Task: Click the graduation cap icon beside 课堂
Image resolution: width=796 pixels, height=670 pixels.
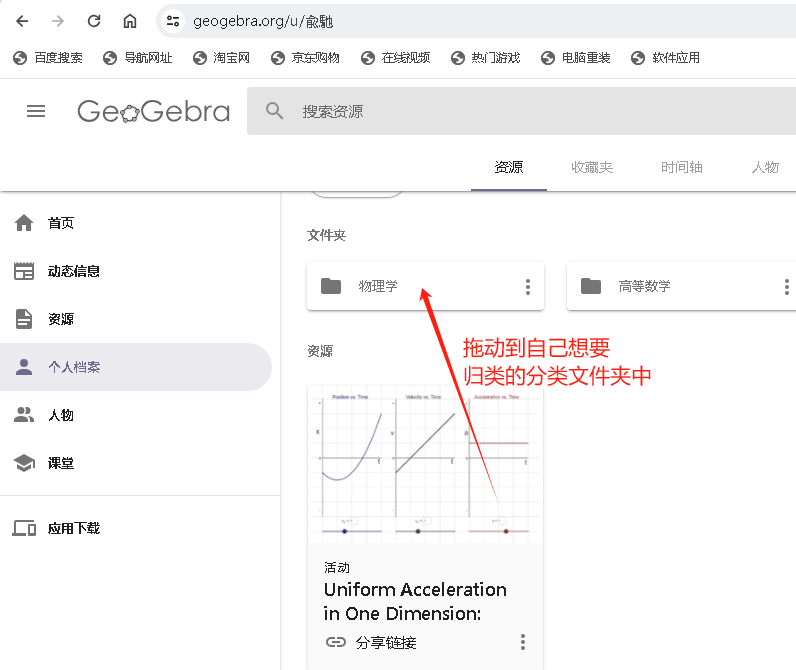Action: point(24,463)
